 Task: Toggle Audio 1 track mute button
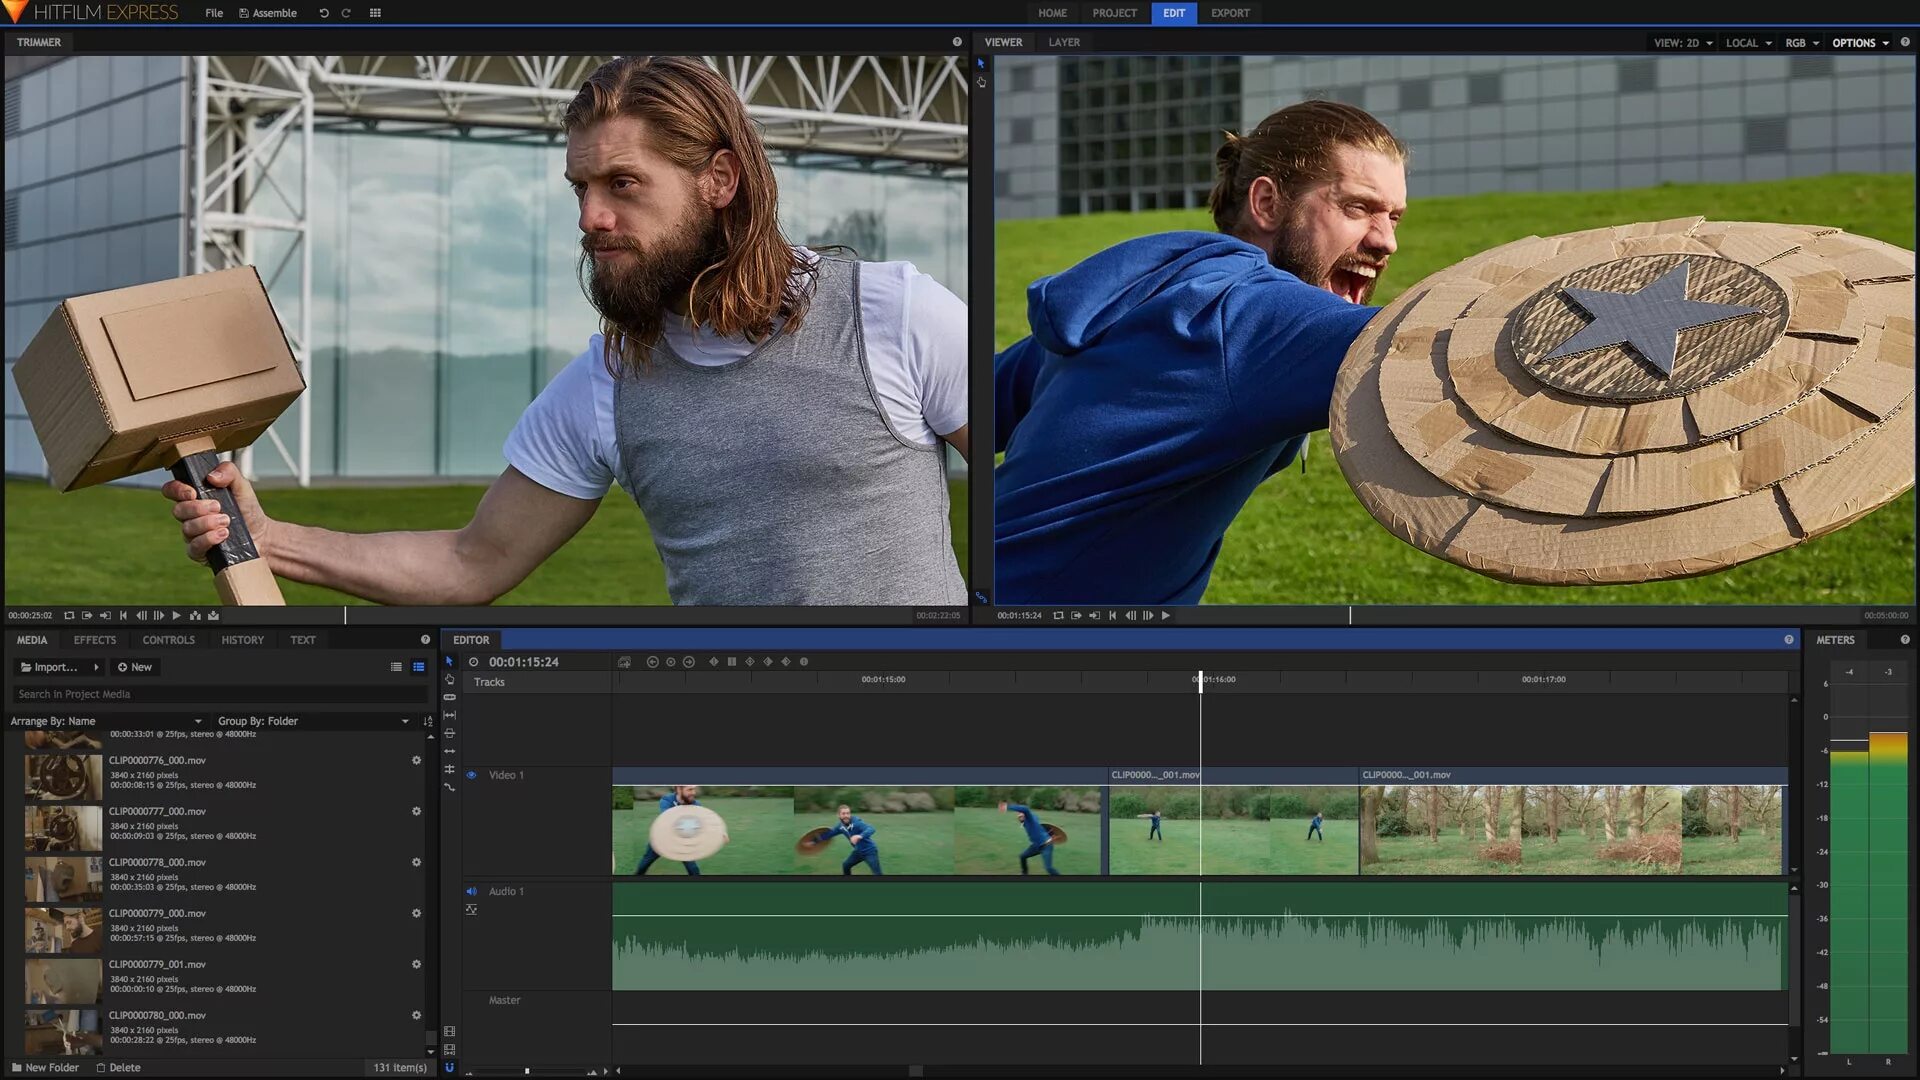[x=472, y=890]
